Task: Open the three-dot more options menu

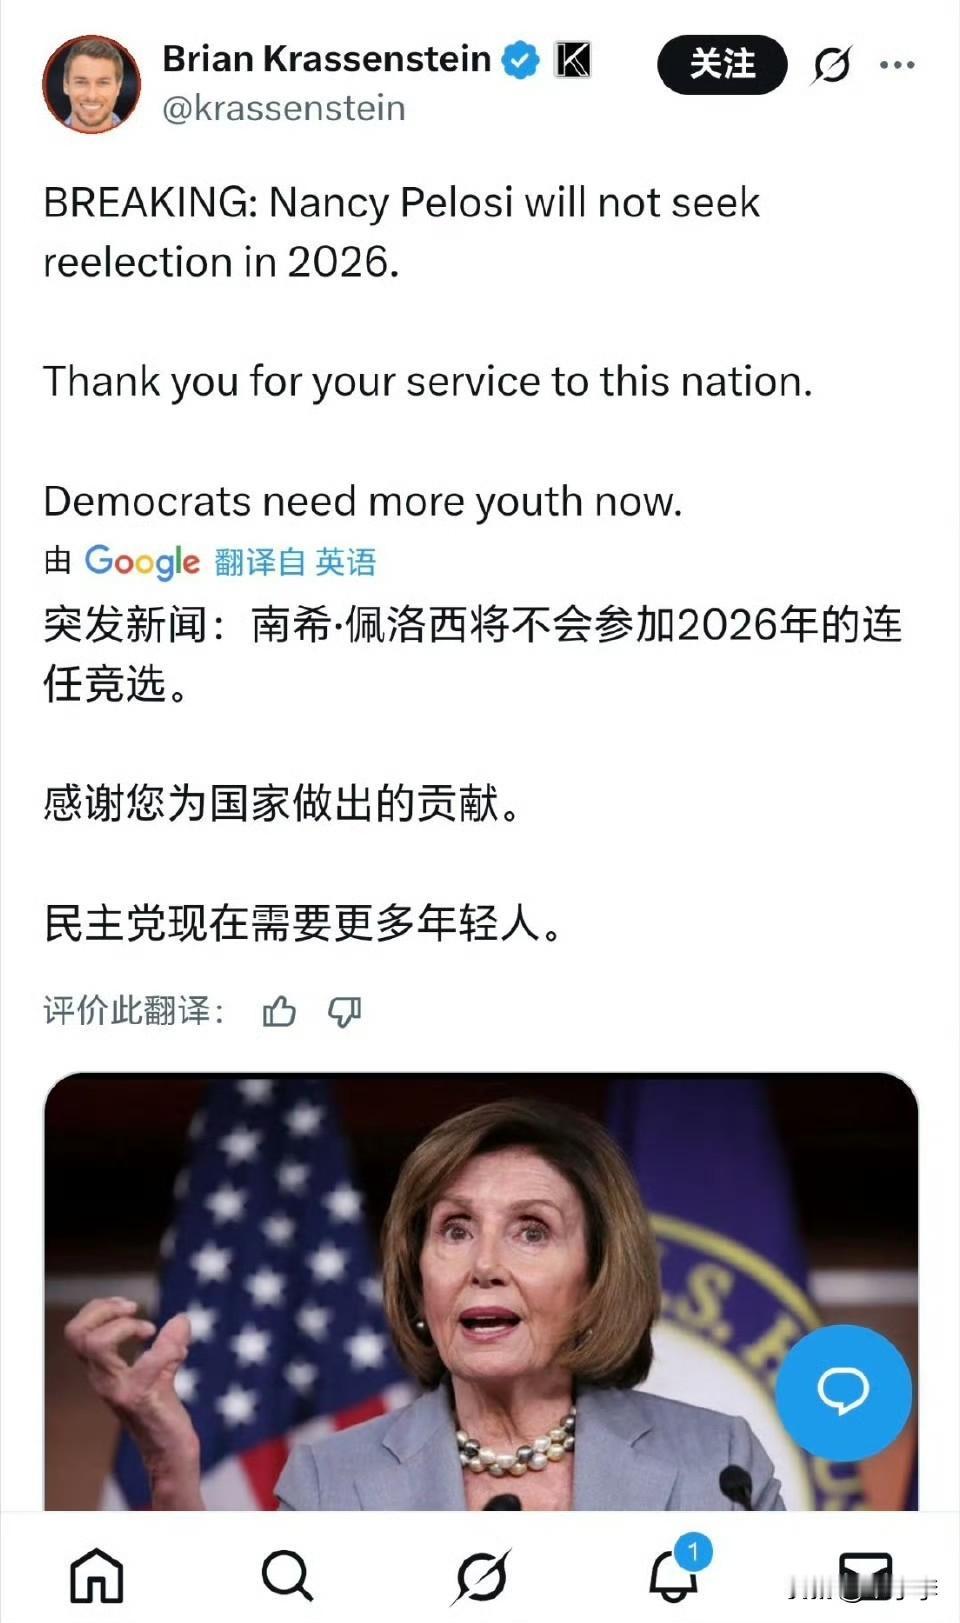Action: point(897,66)
